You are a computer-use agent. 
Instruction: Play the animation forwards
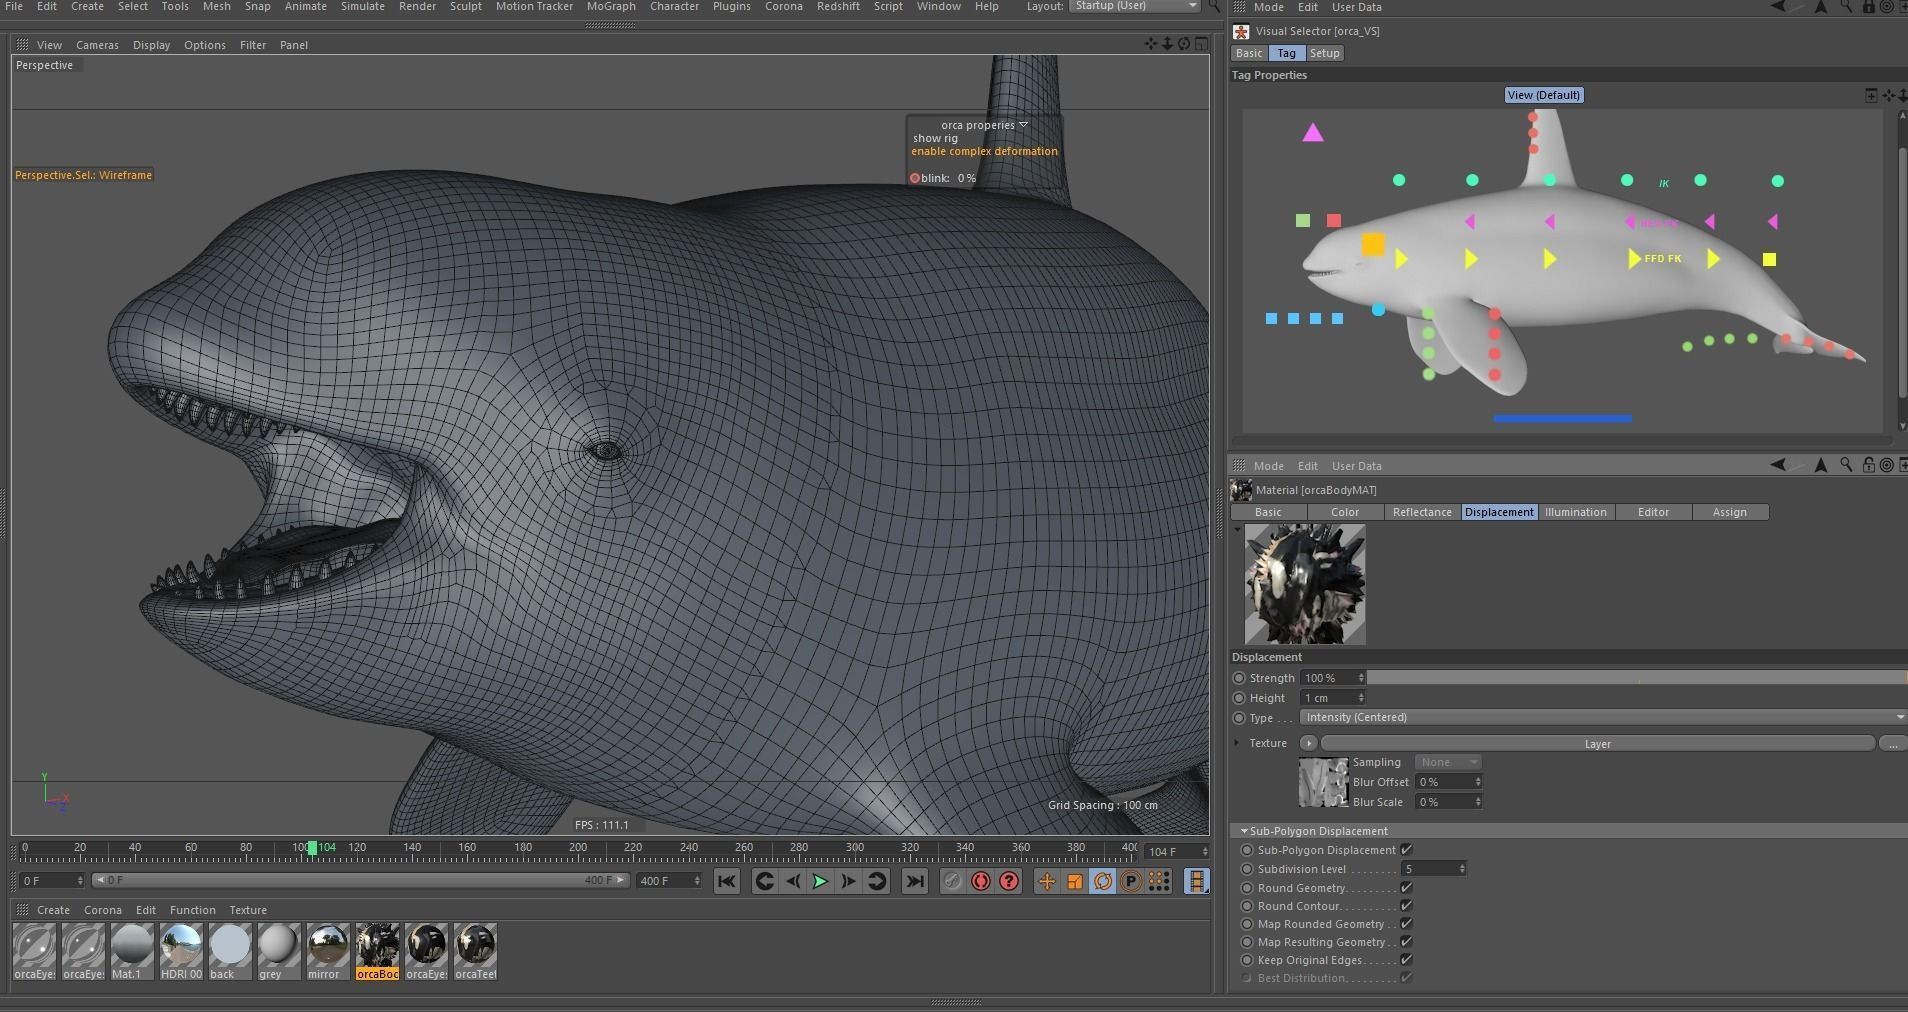tap(820, 881)
